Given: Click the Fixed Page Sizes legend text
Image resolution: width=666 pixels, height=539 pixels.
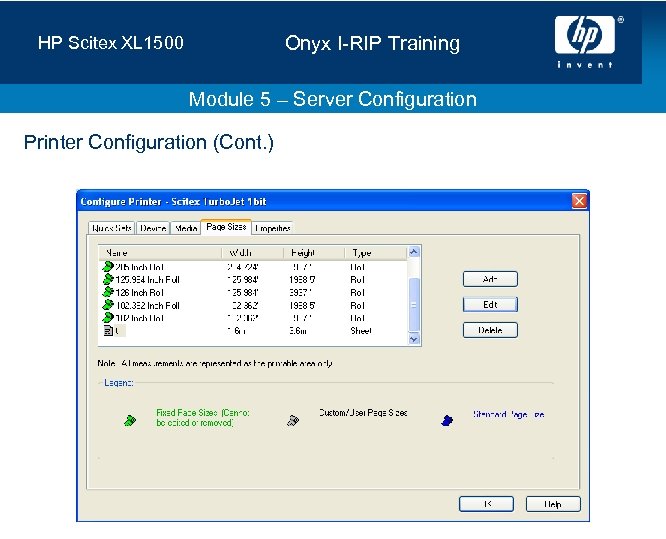Looking at the screenshot, I should tap(203, 418).
